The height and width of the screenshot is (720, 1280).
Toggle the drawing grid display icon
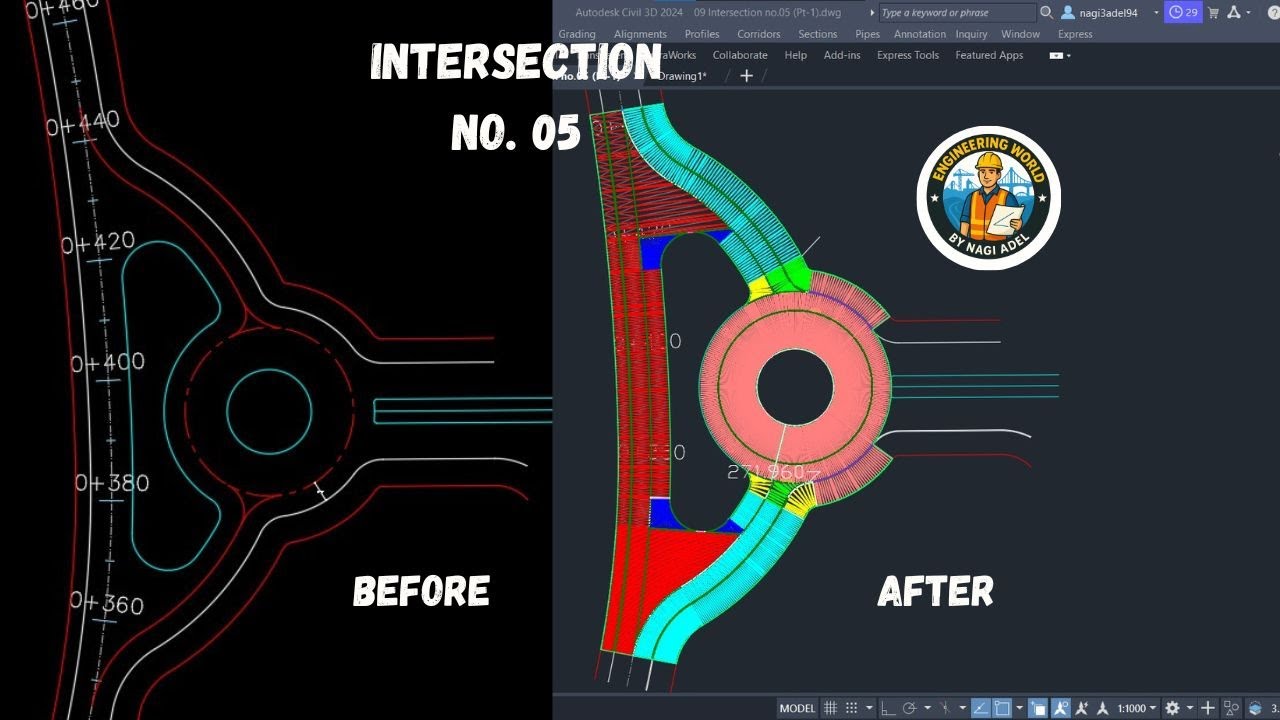pos(830,708)
